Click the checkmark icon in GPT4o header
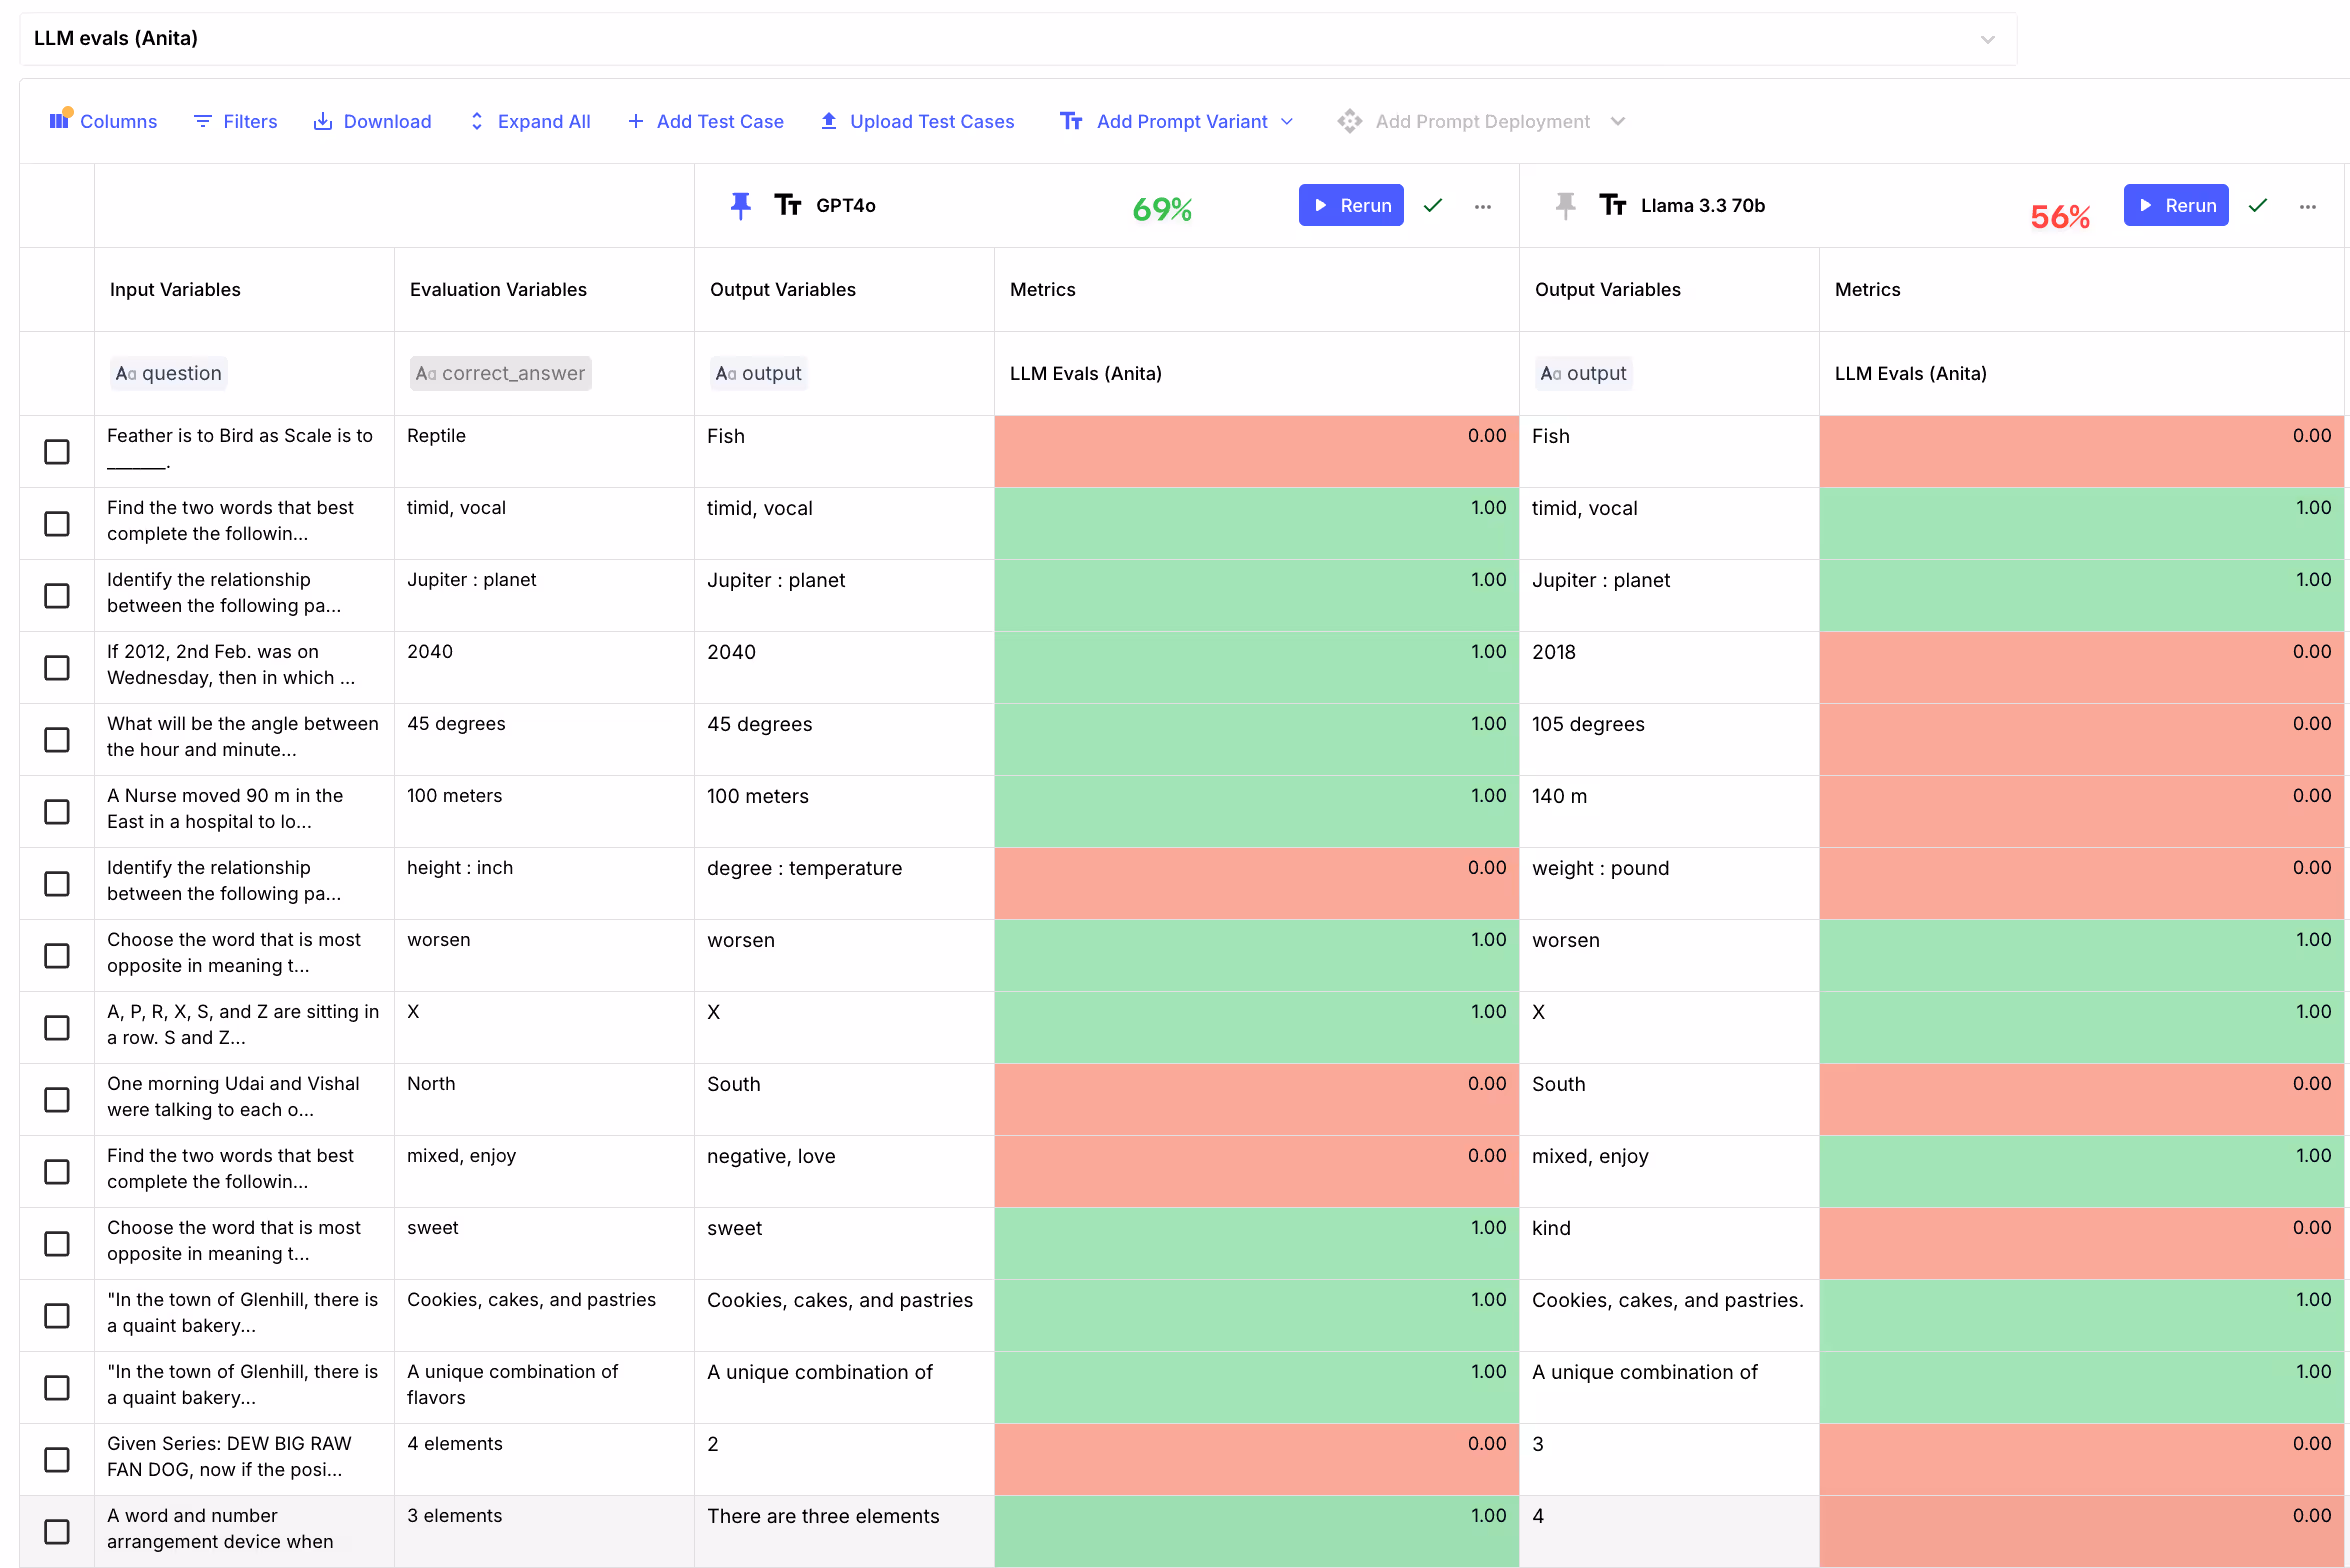Viewport: 2350px width, 1568px height. click(1433, 206)
